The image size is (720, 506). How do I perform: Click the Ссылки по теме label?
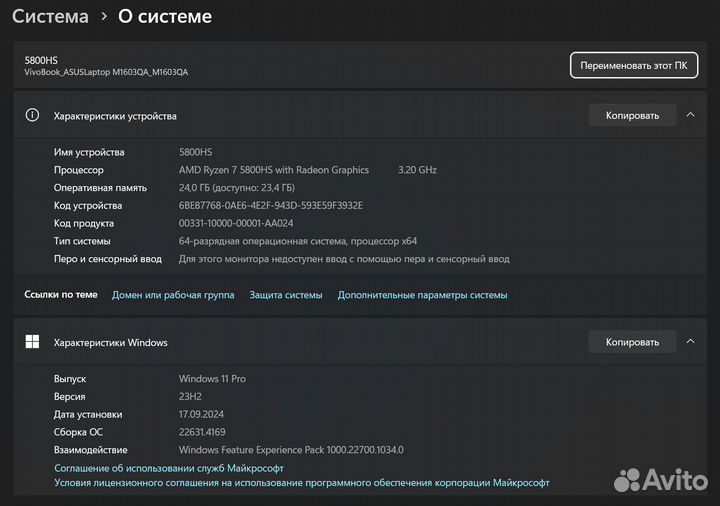(61, 294)
